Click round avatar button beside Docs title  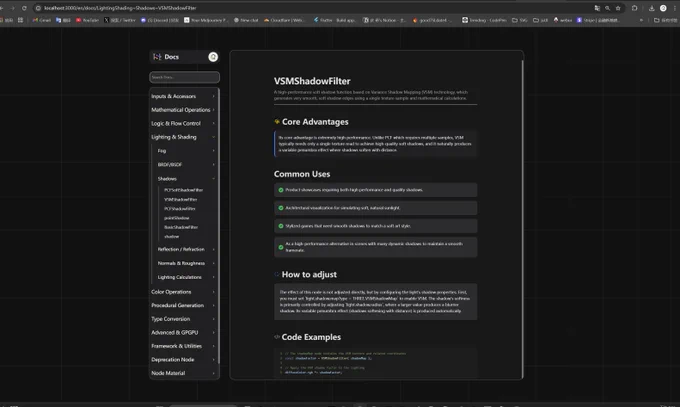pos(213,57)
